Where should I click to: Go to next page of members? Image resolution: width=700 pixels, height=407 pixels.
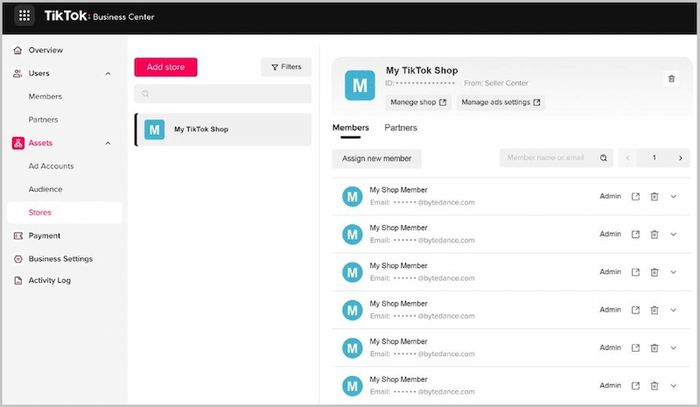coord(680,158)
